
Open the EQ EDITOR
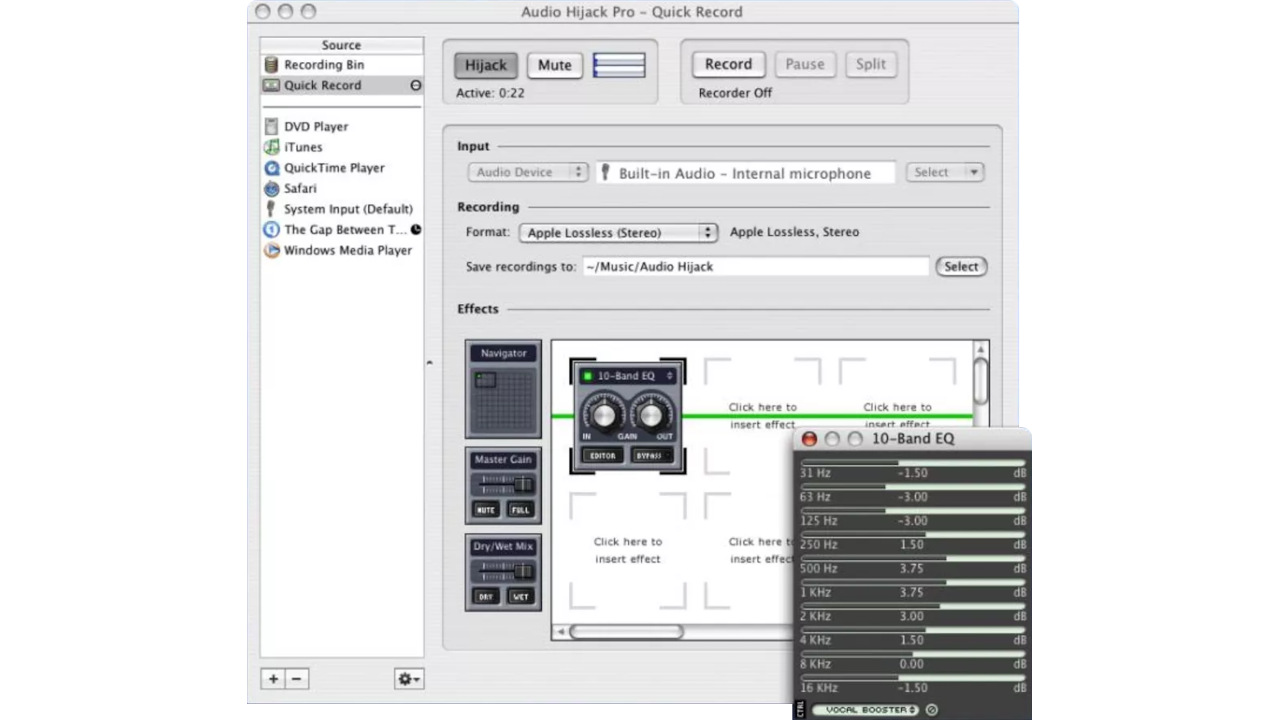coord(601,456)
